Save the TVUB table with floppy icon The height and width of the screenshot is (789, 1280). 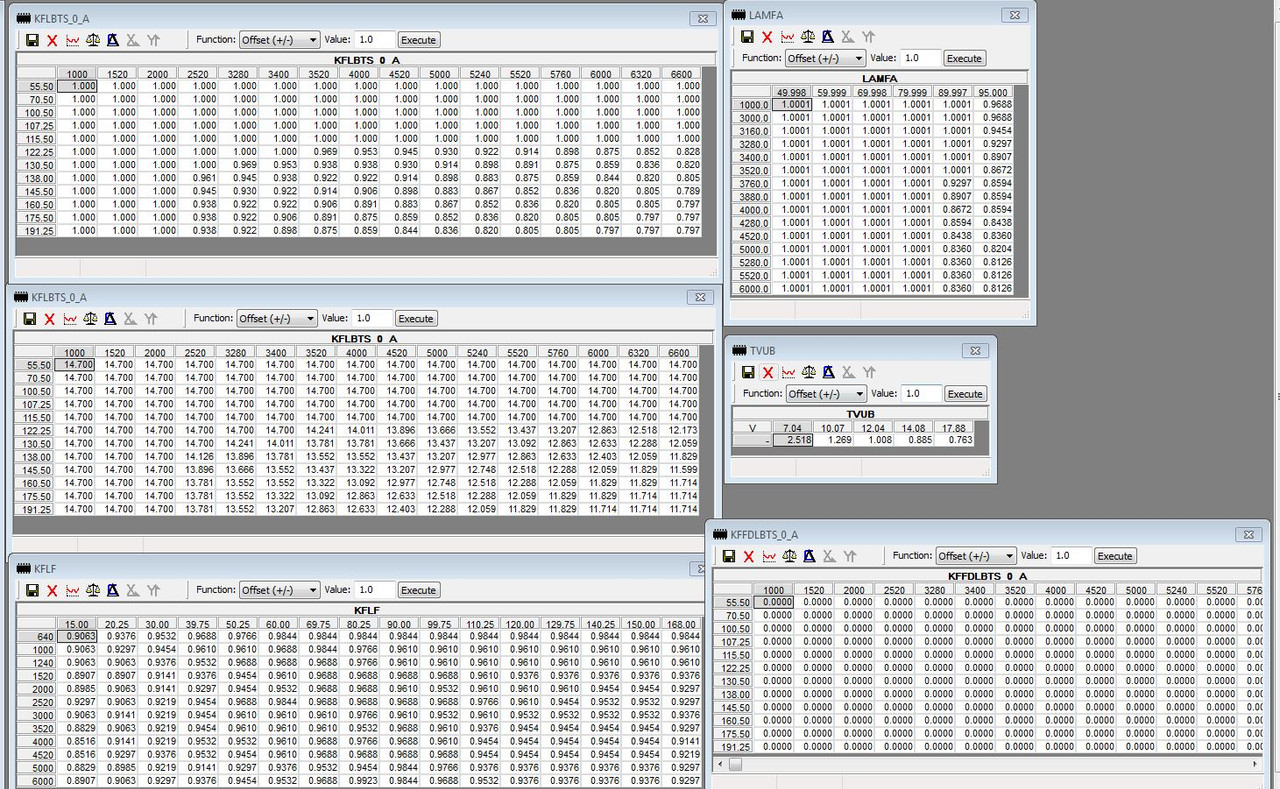[748, 372]
